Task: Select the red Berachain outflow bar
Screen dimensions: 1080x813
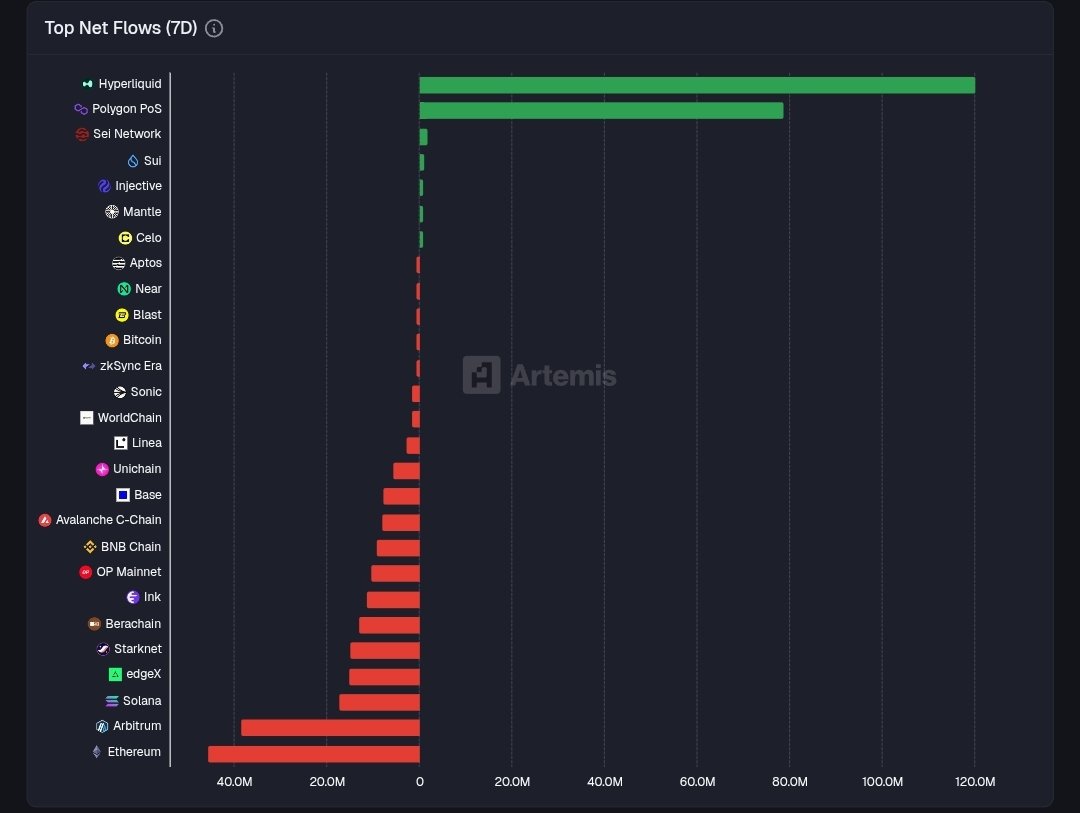Action: click(389, 625)
